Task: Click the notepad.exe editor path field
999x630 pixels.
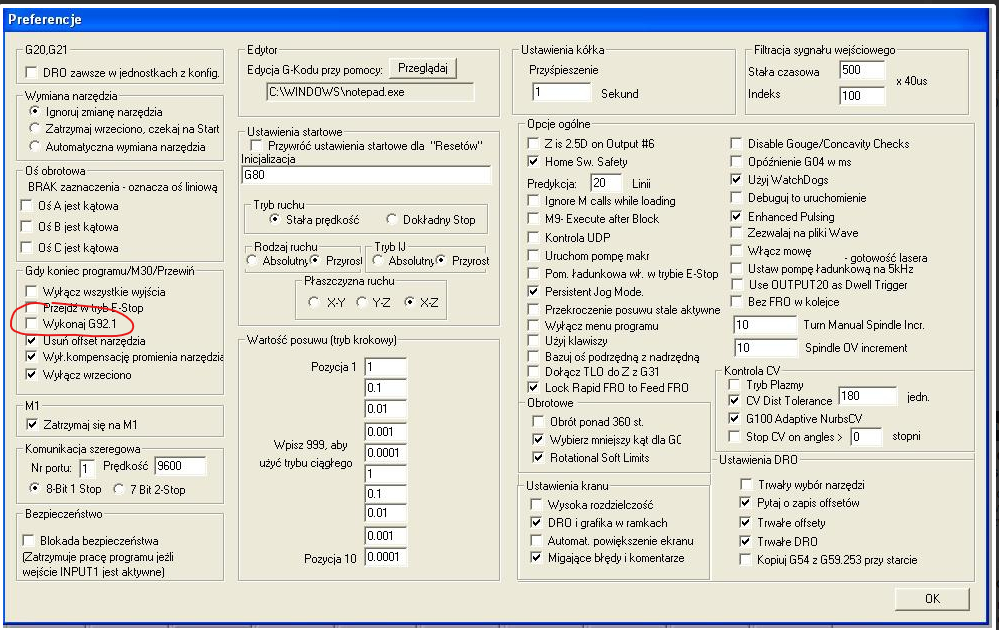Action: pyautogui.click(x=370, y=92)
